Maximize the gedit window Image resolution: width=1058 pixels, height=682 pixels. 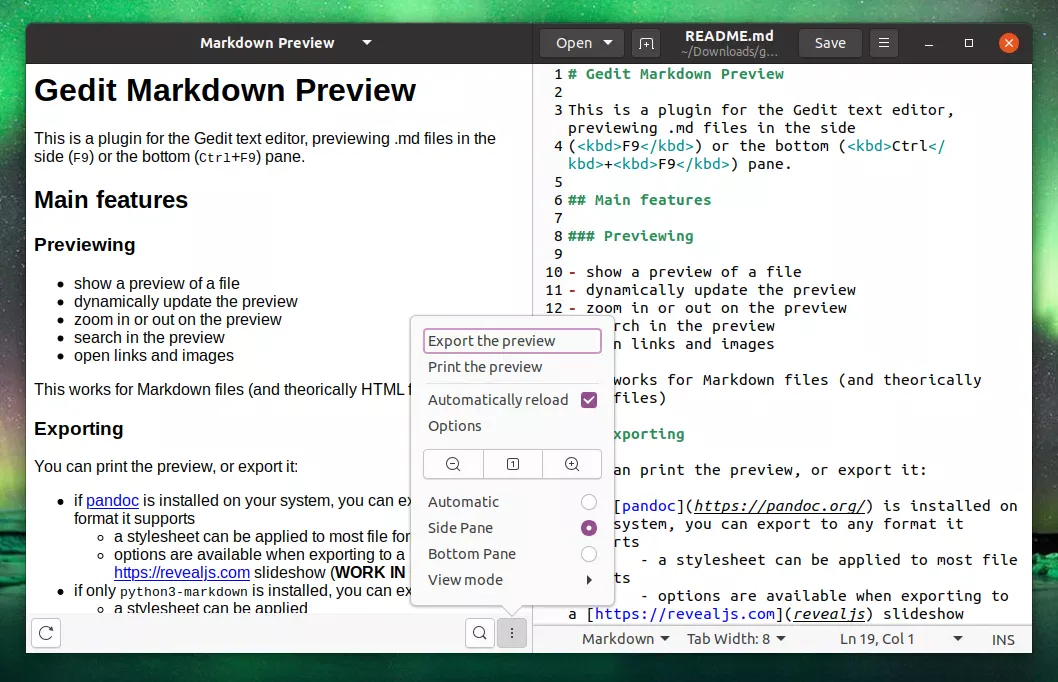(969, 43)
